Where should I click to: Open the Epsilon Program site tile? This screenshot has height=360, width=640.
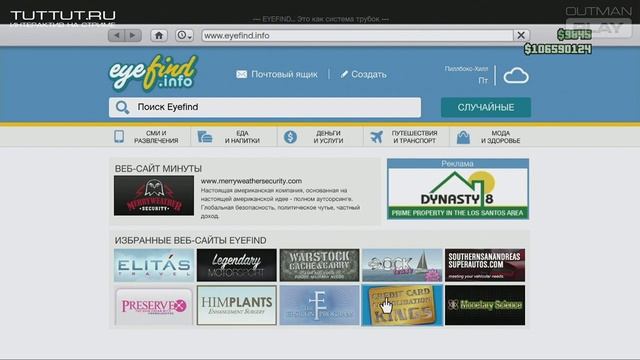pyautogui.click(x=320, y=305)
